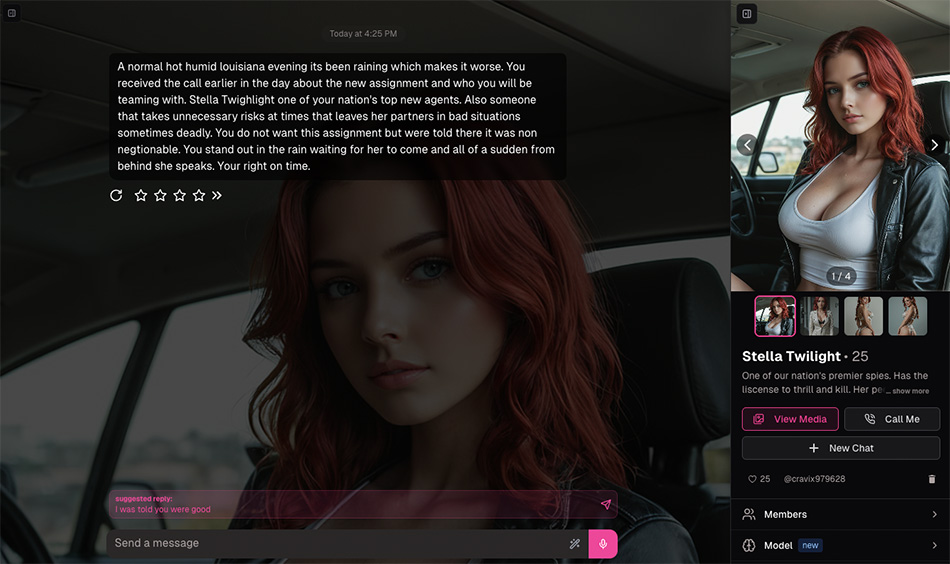This screenshot has width=950, height=564.
Task: Click the magic wand icon in message box
Action: tap(575, 543)
